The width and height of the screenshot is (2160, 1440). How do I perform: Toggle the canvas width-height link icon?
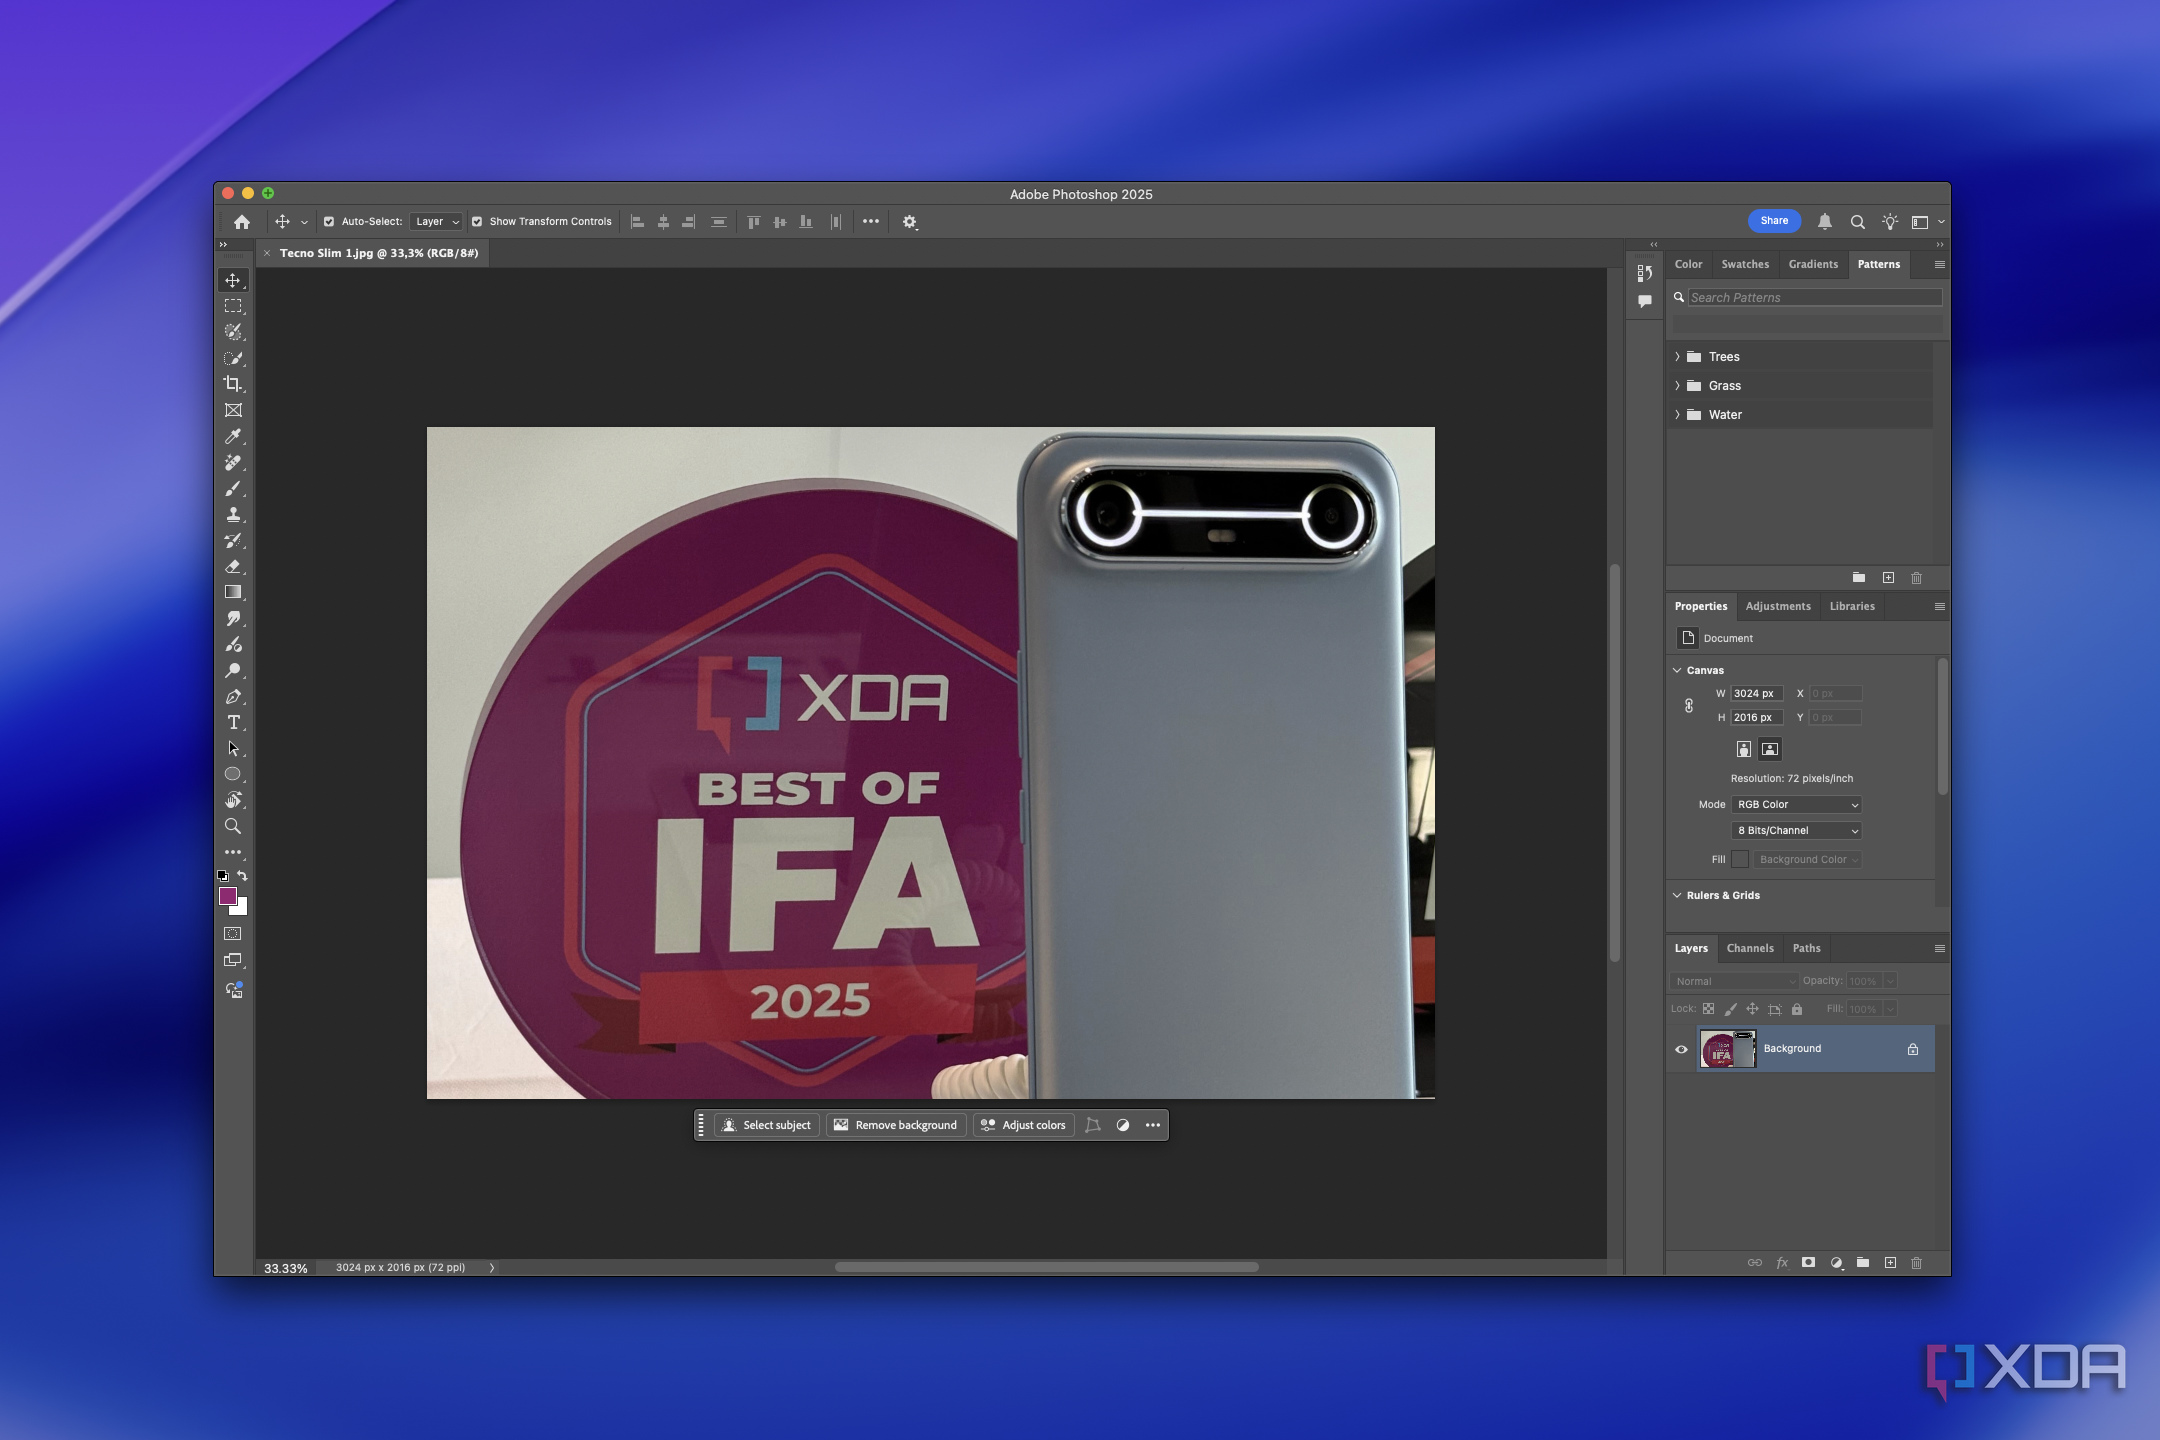1689,706
